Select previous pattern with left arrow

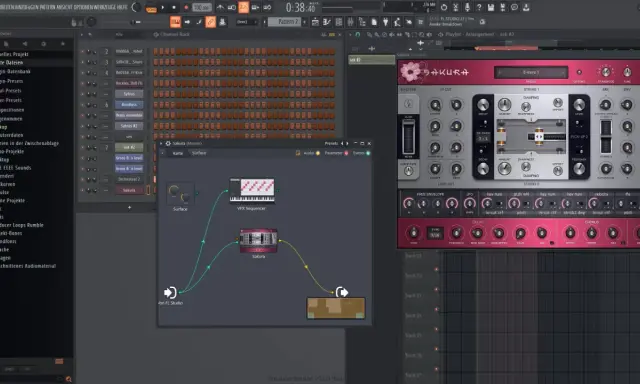point(264,22)
